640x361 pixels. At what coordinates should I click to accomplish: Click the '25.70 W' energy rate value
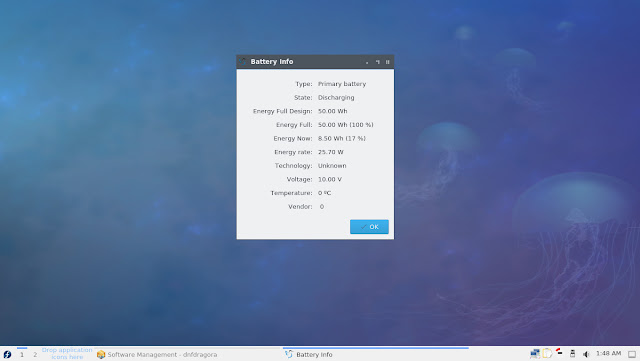(331, 152)
